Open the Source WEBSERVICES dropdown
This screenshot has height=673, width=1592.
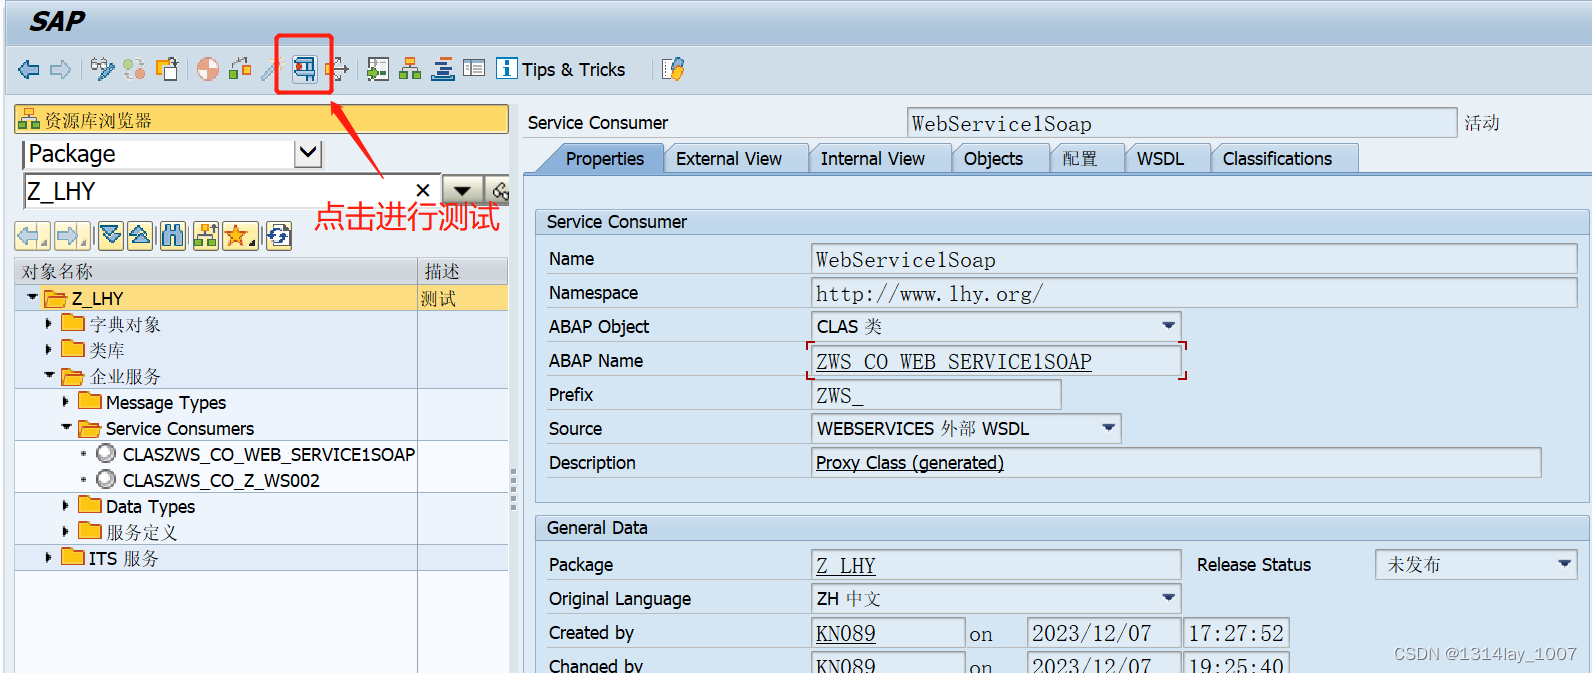point(1108,428)
